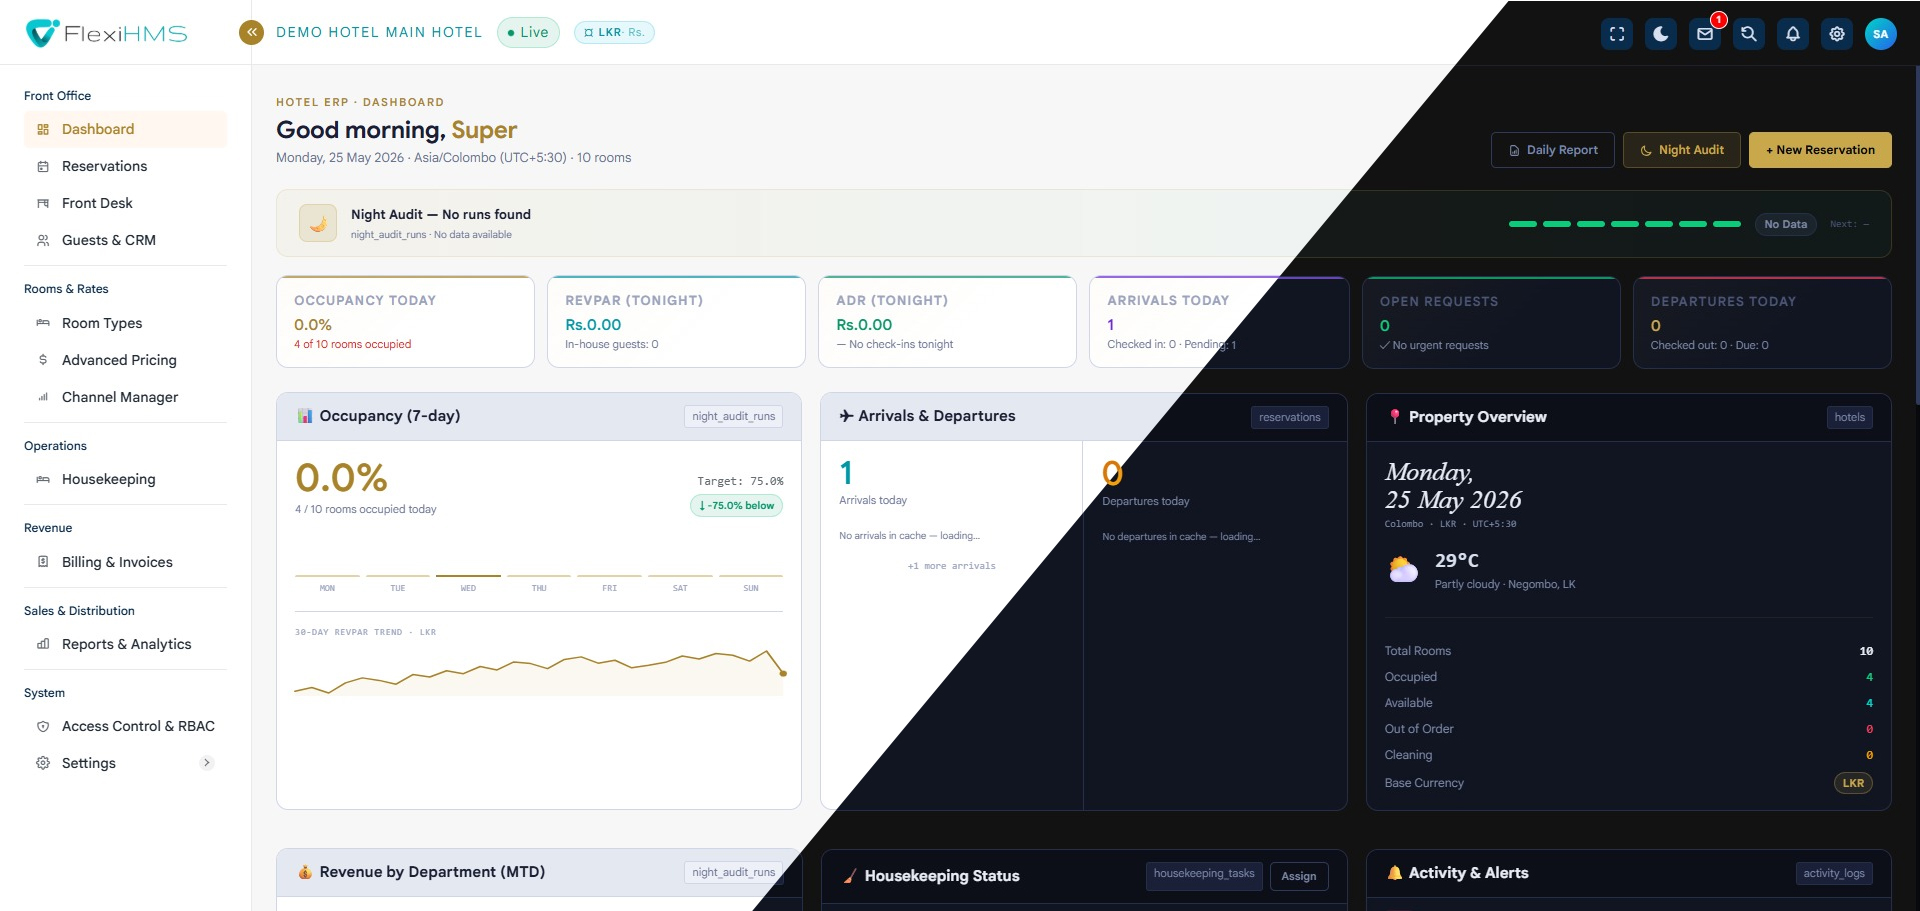Click the Assign button in Housekeeping Status
Viewport: 1920px width, 911px height.
point(1299,876)
